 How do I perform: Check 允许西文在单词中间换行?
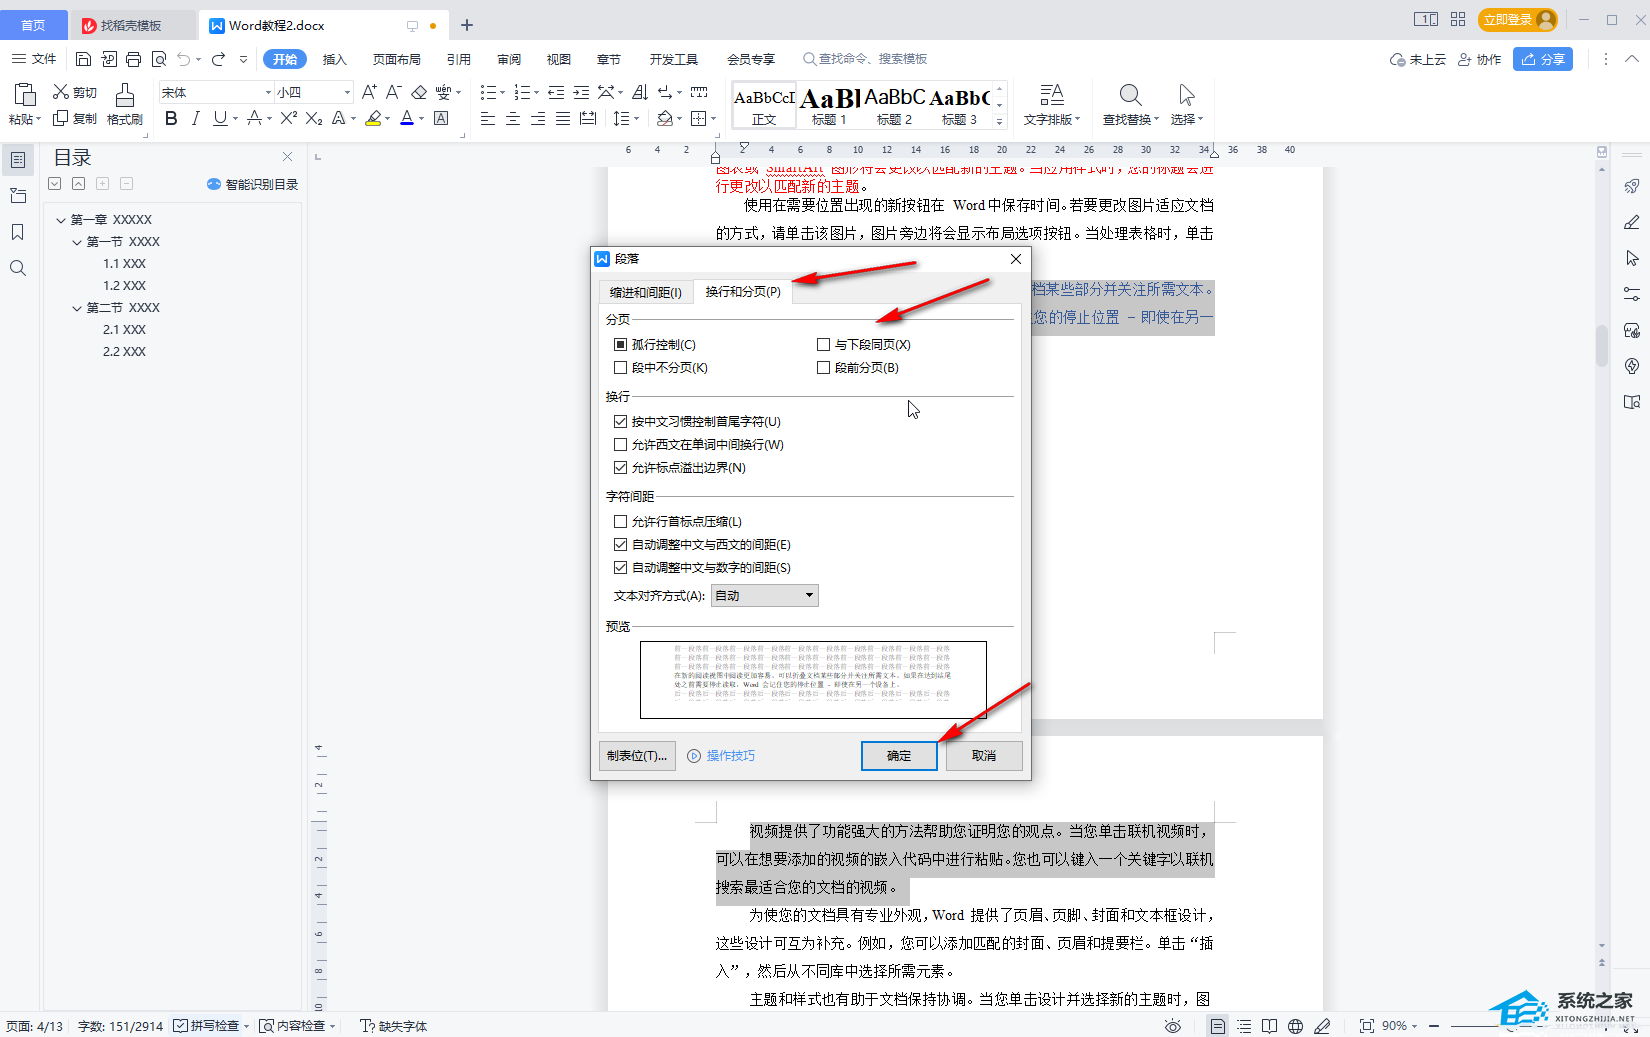[620, 444]
